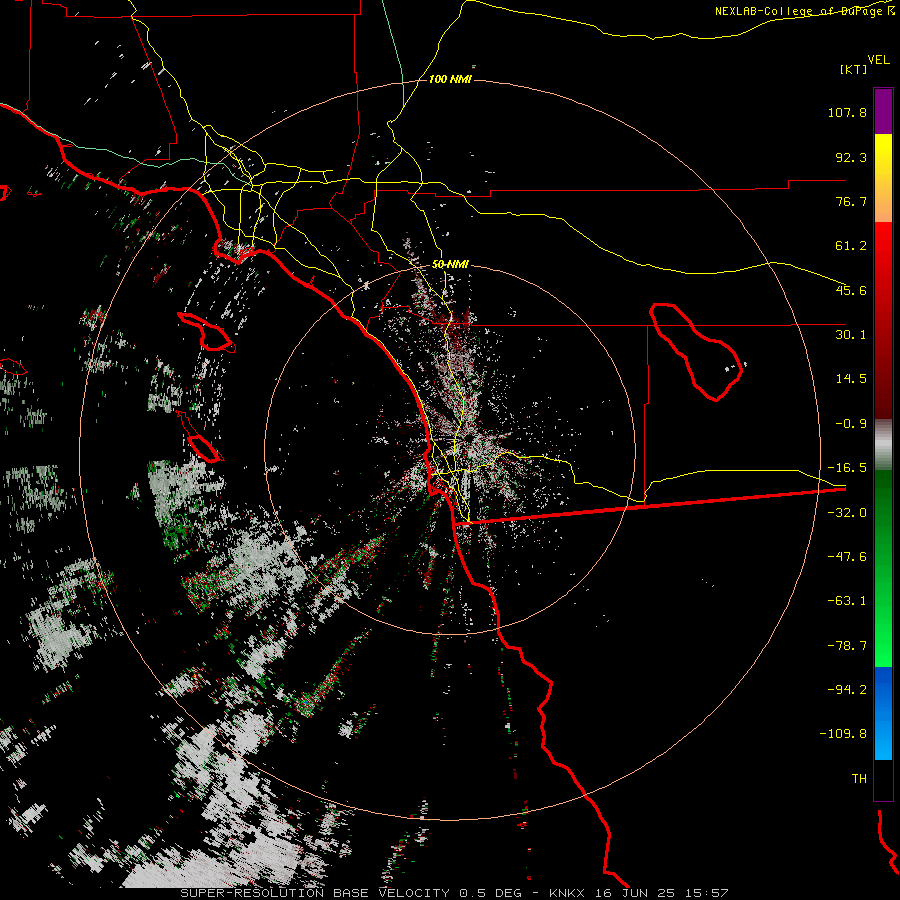Select the "[KT]" units label
The height and width of the screenshot is (900, 900).
[x=853, y=69]
